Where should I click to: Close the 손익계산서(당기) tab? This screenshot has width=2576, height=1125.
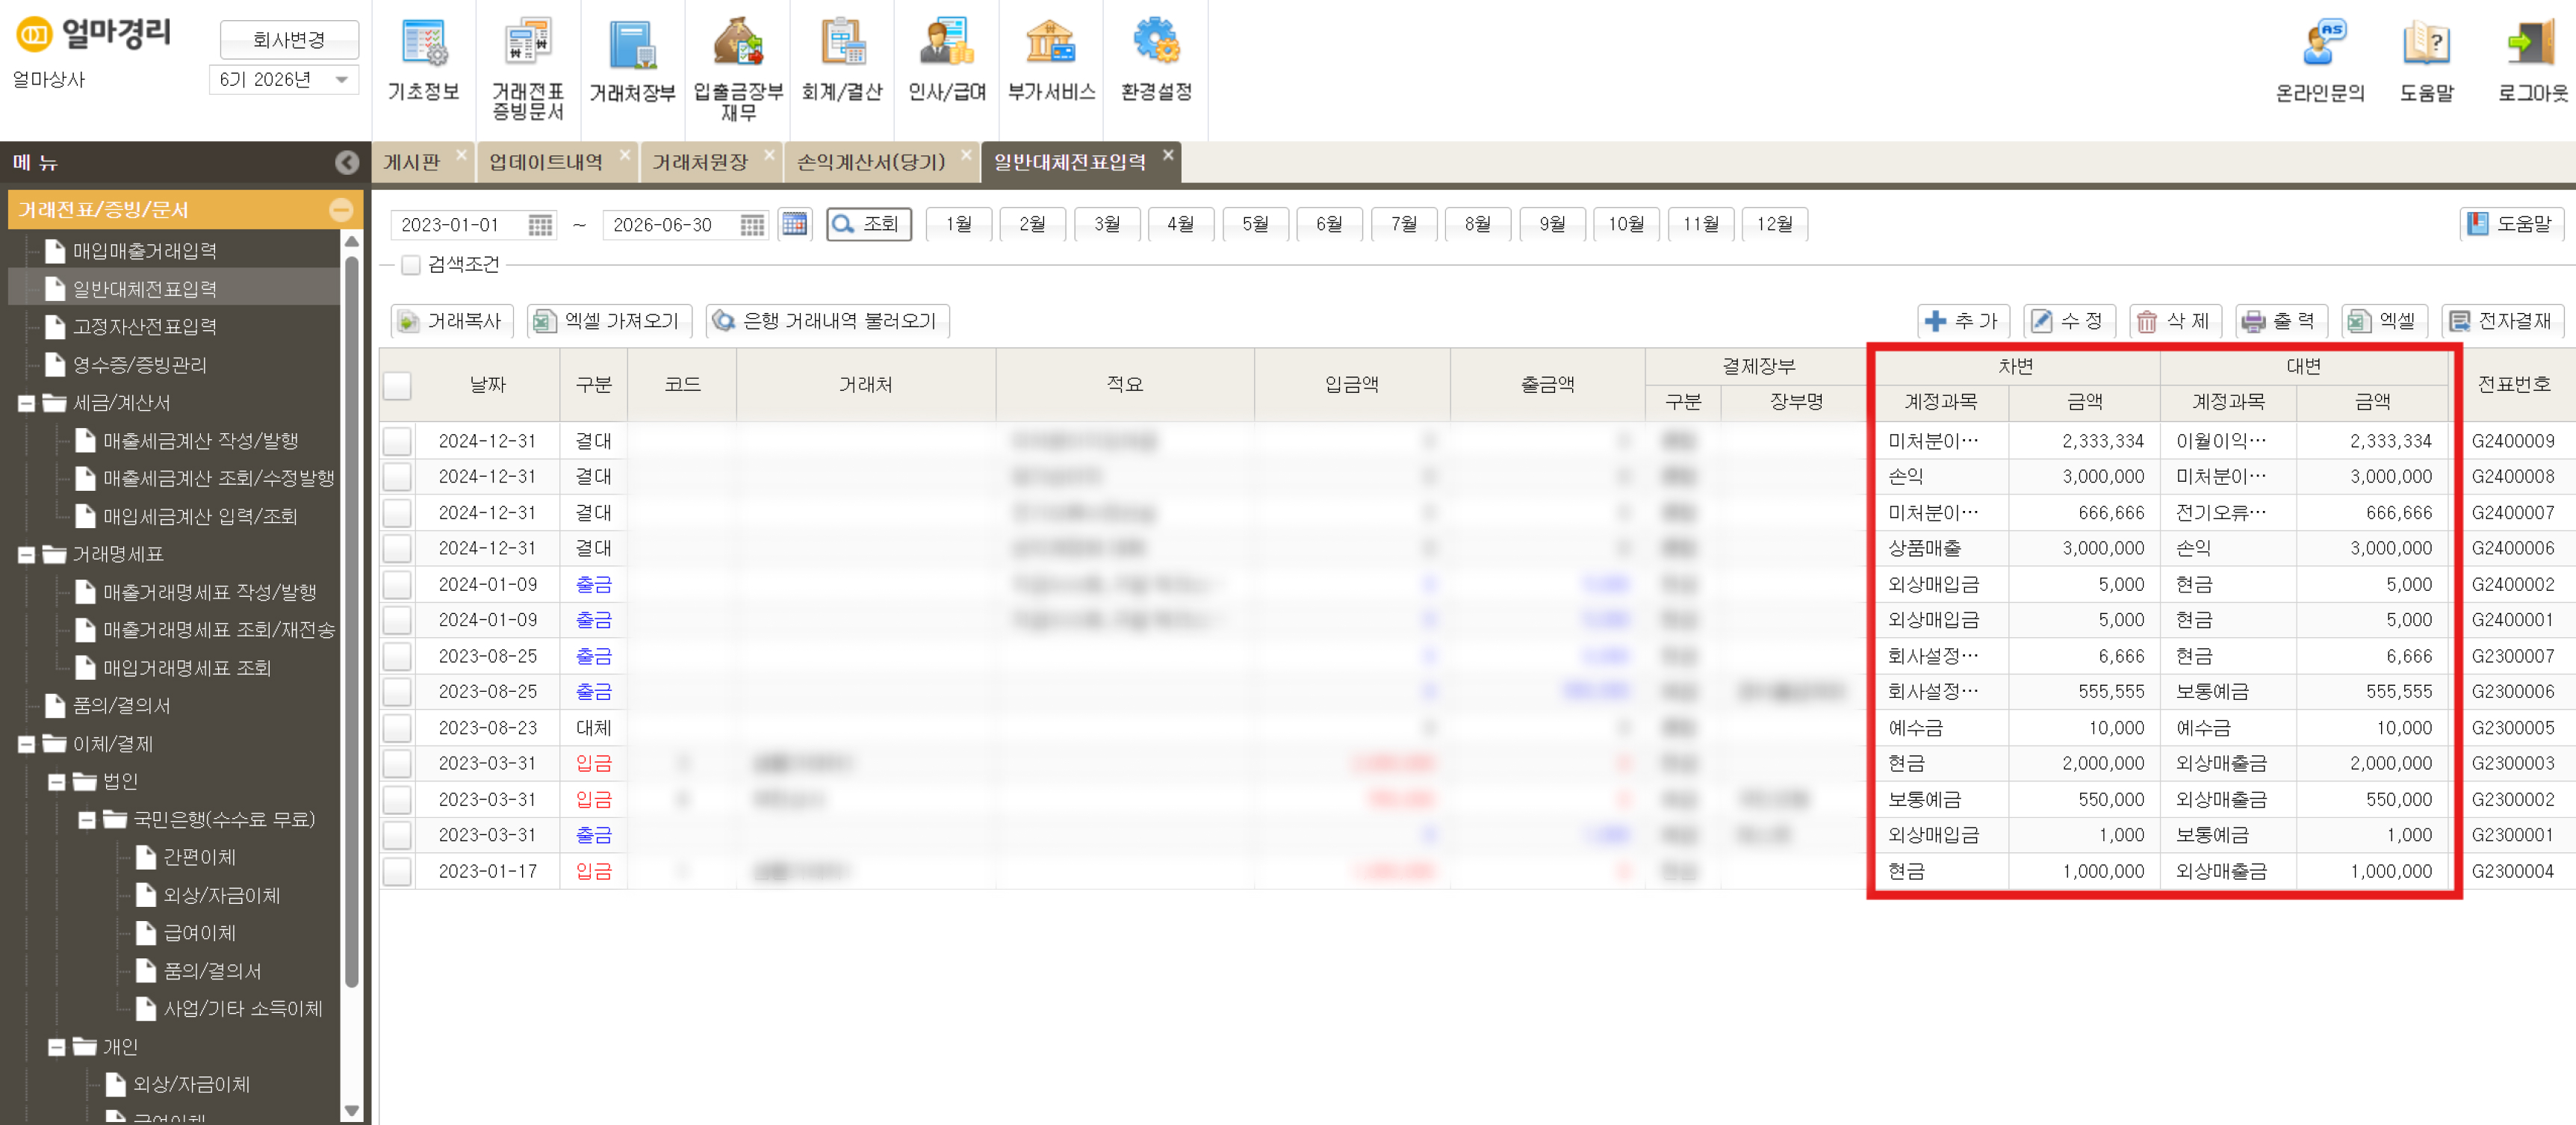(966, 155)
